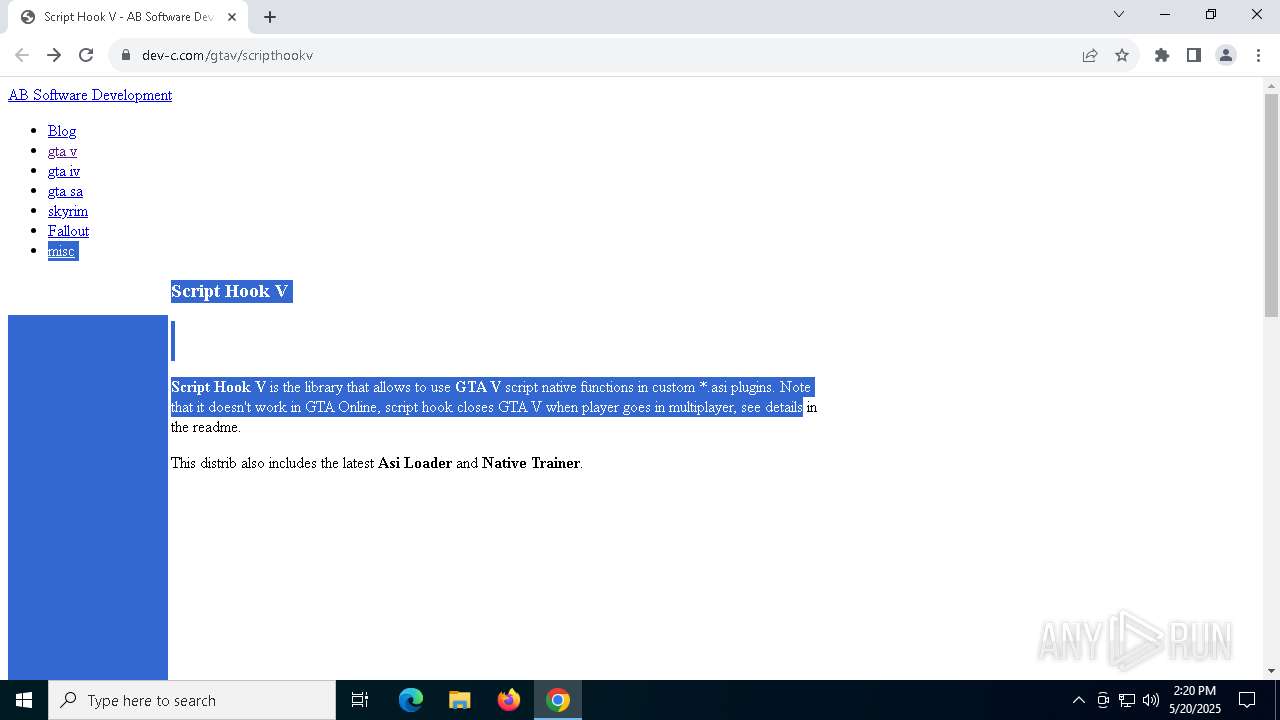The width and height of the screenshot is (1280, 720).
Task: Open Chrome three-dot menu
Action: 1258,55
